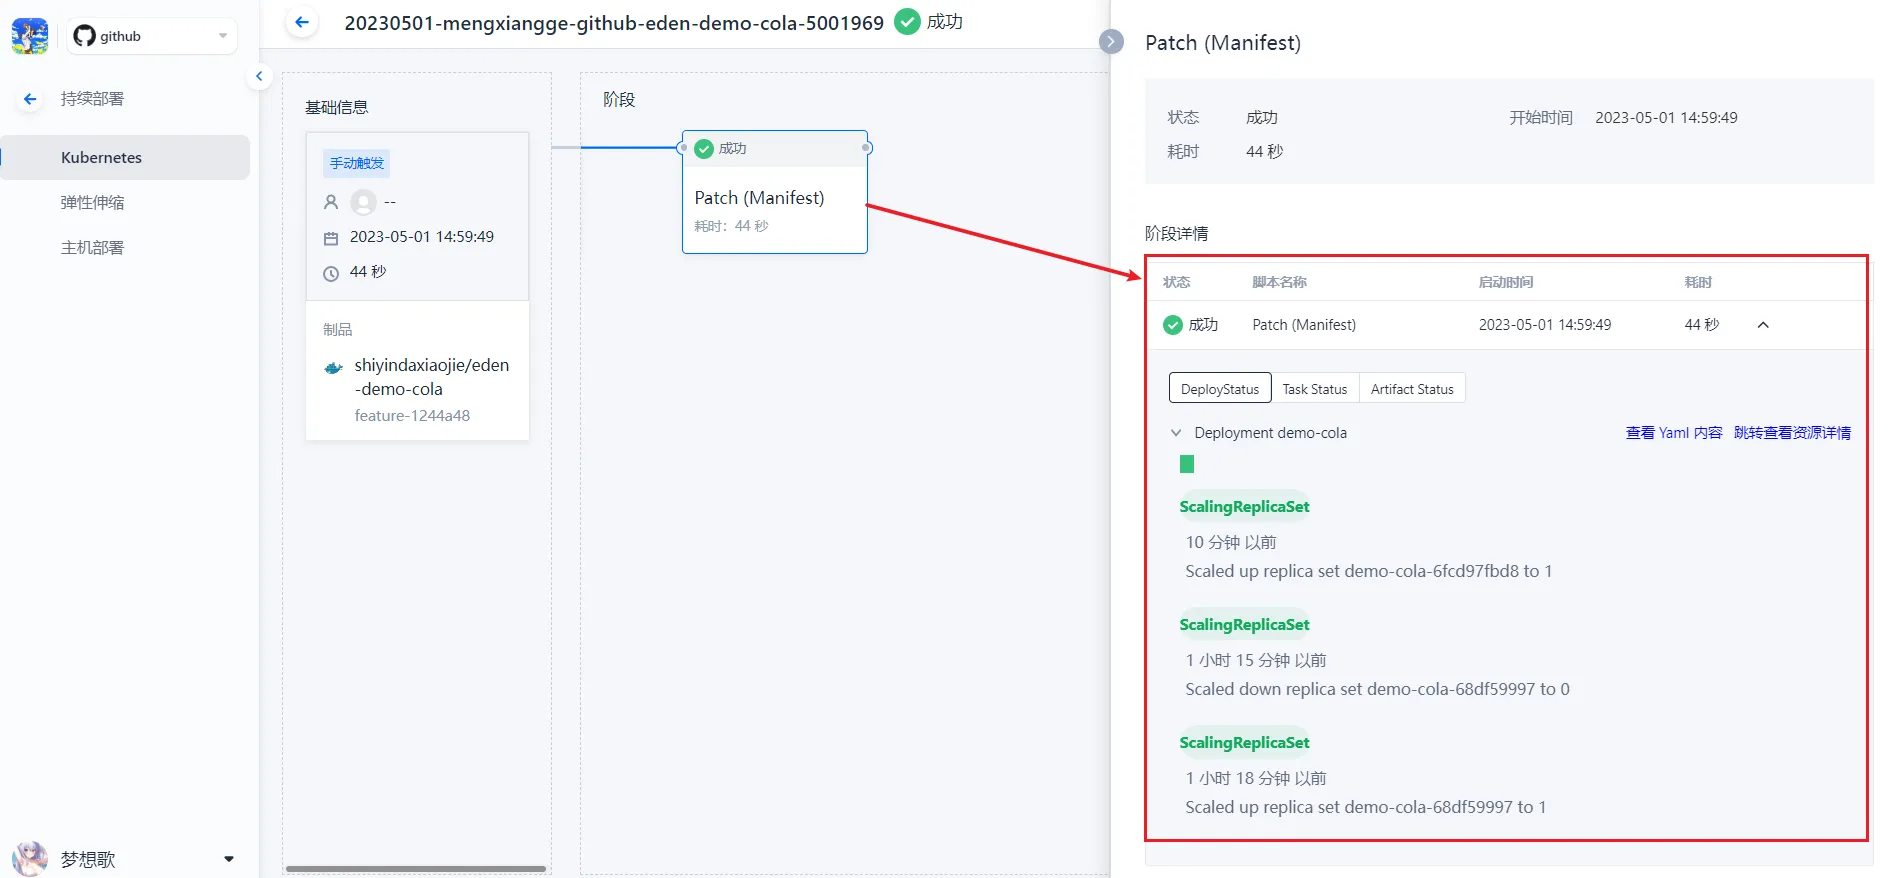
Task: Click the docker artifact icon
Action: tap(334, 368)
